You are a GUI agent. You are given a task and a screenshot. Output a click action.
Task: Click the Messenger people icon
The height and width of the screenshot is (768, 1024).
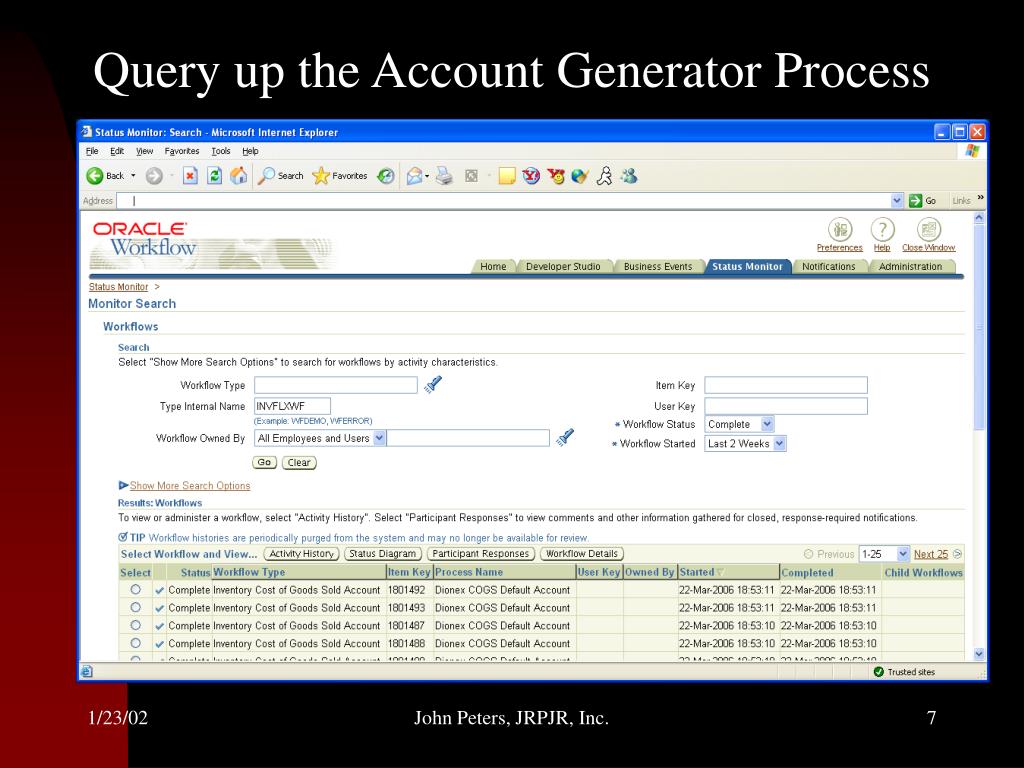(629, 176)
